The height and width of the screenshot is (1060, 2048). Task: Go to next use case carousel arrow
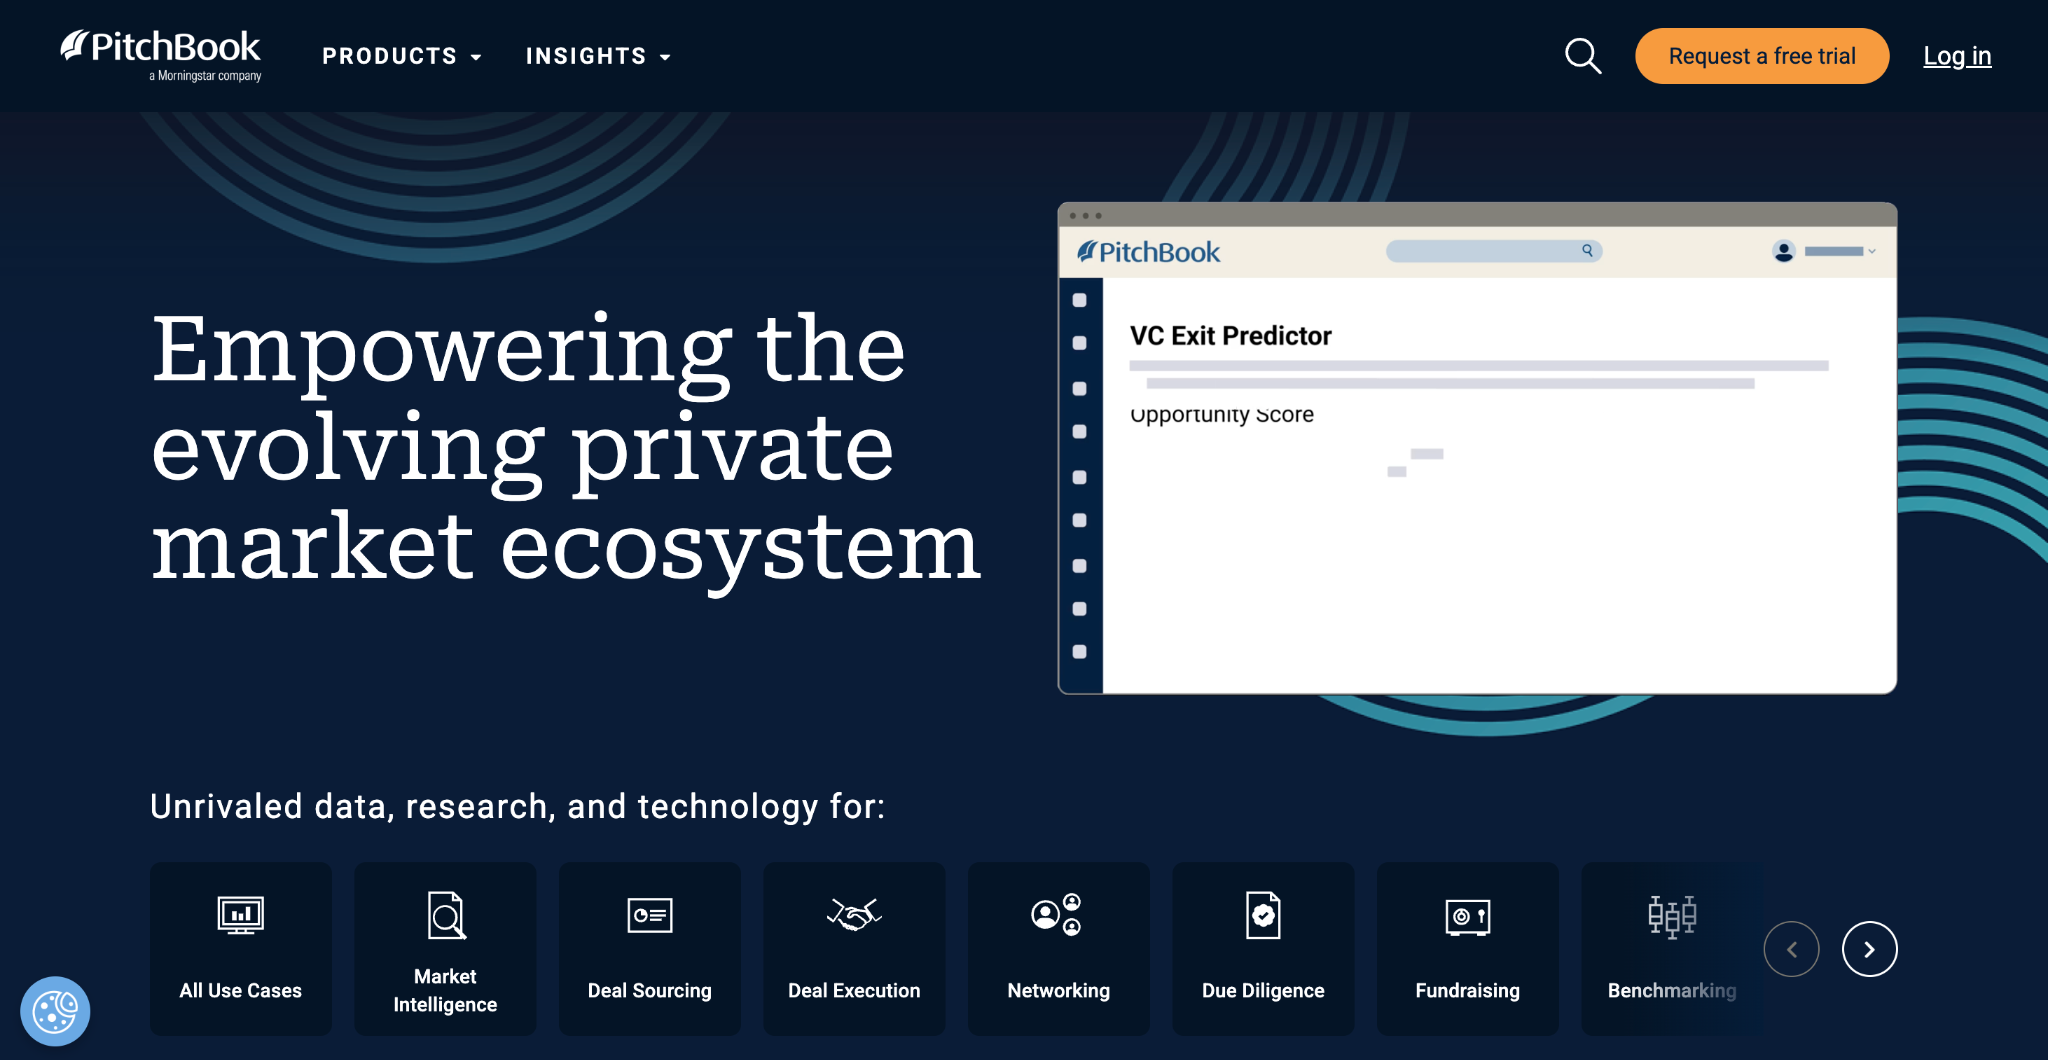1870,949
